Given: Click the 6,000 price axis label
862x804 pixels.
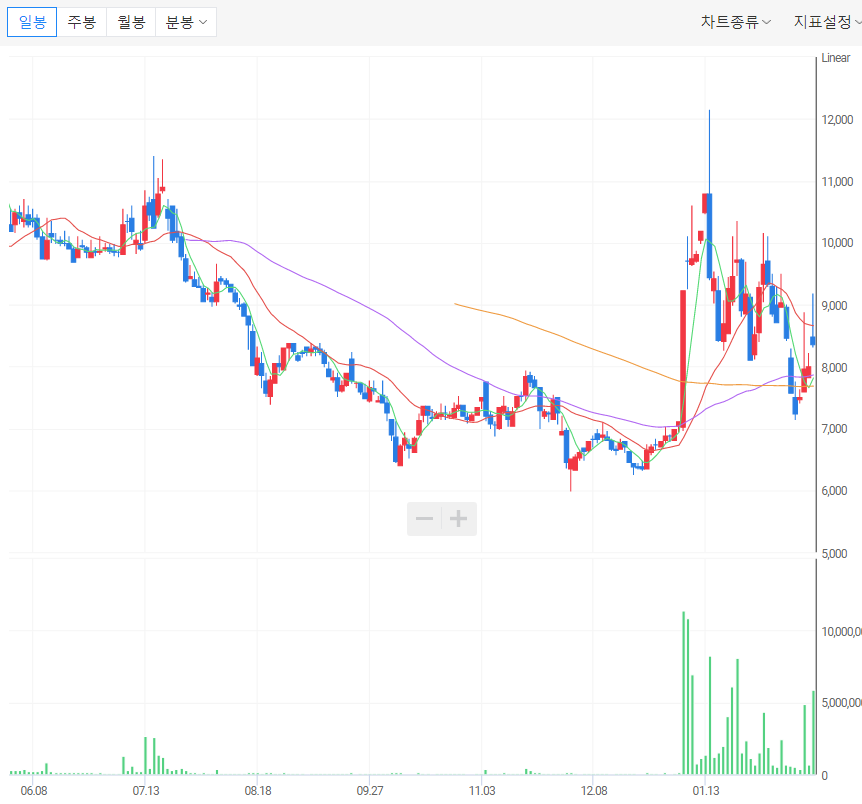Looking at the screenshot, I should click(x=835, y=491).
